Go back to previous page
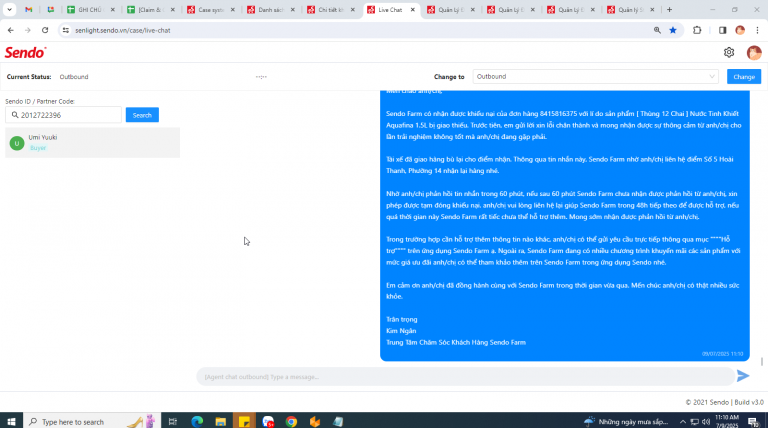Image resolution: width=768 pixels, height=428 pixels. point(11,30)
